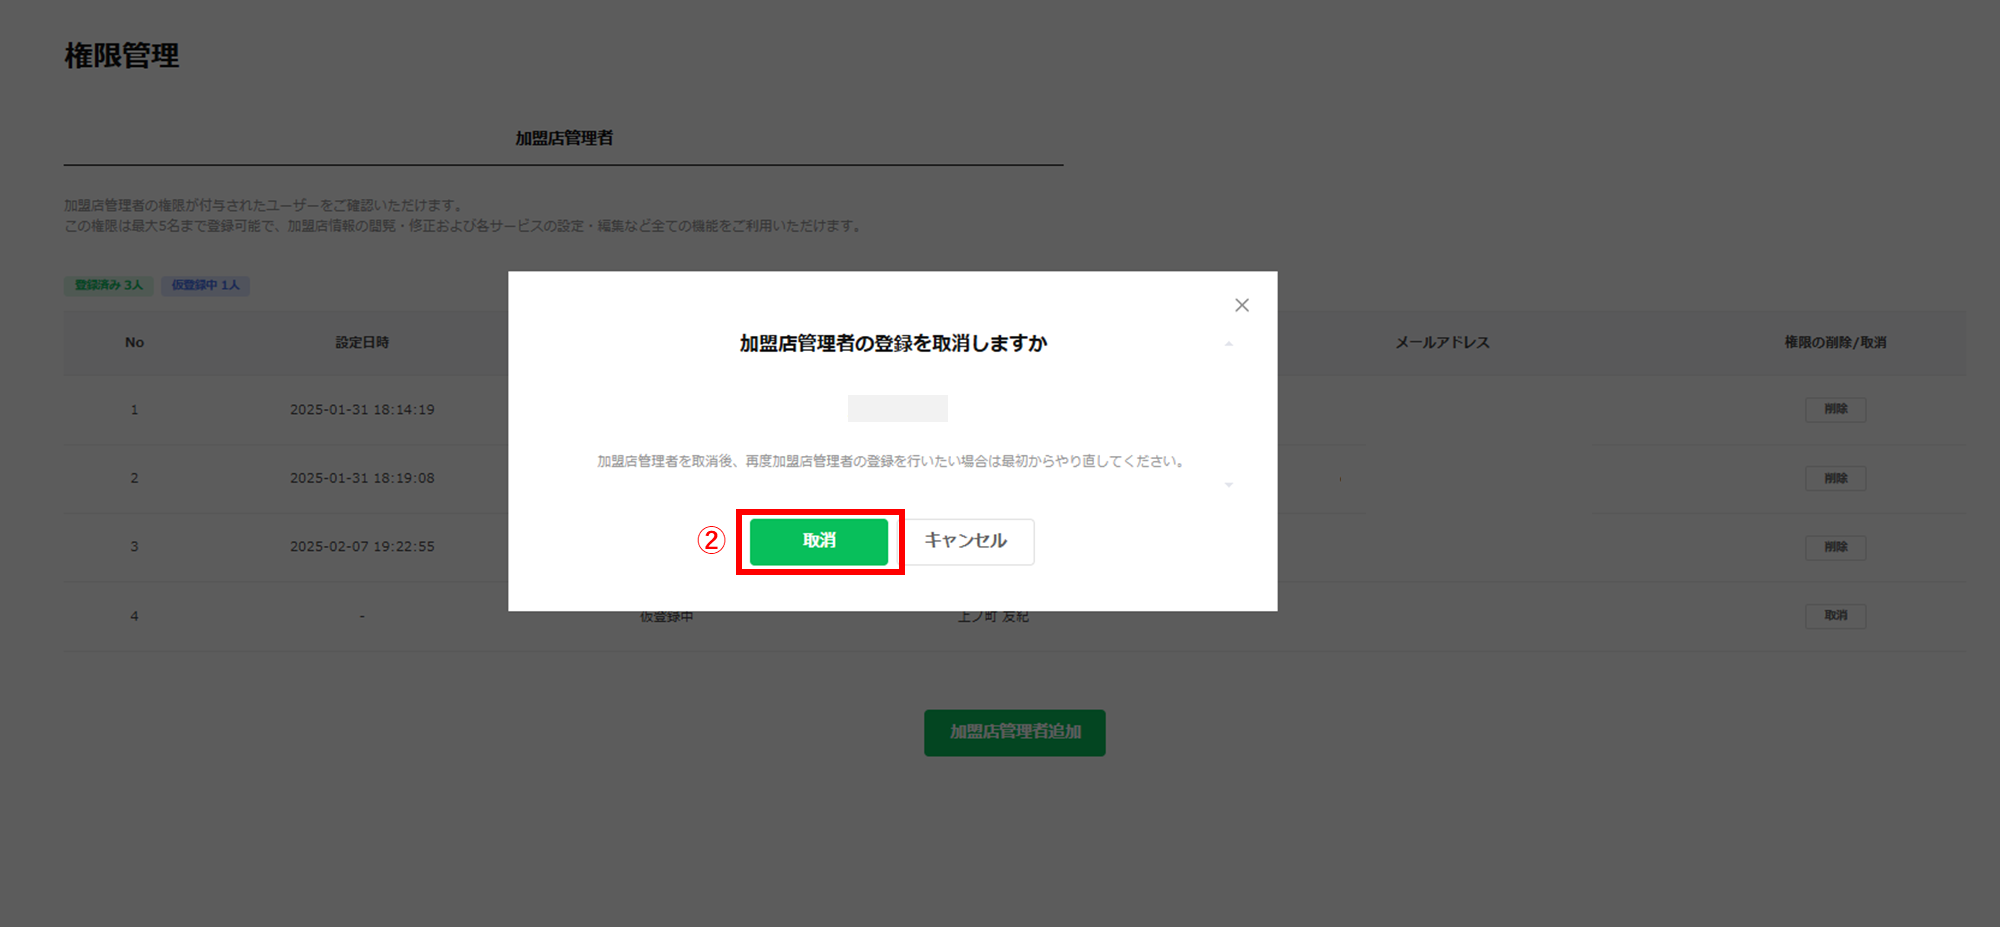Click the 仮登録中 1人 blue badge
The image size is (2000, 927).
pos(205,285)
